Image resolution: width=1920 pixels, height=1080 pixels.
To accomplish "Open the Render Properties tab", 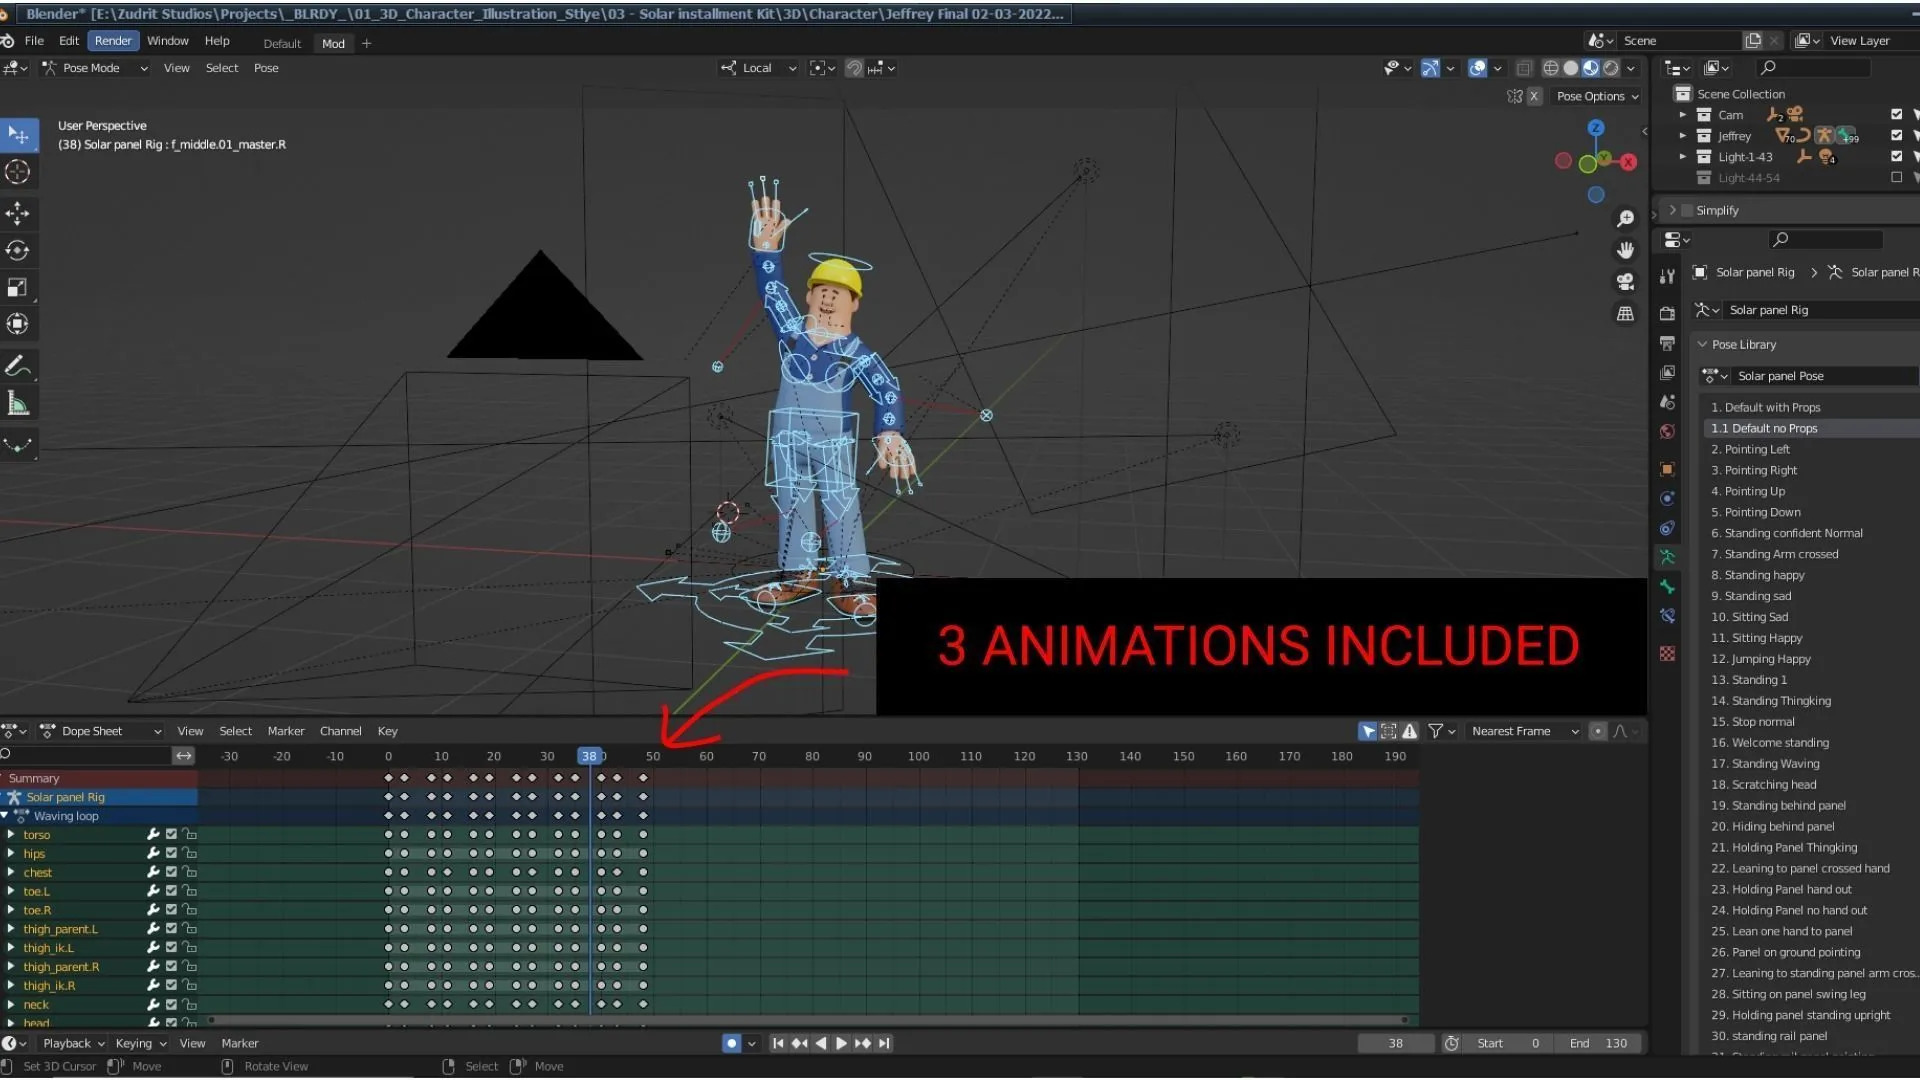I will pyautogui.click(x=1667, y=314).
